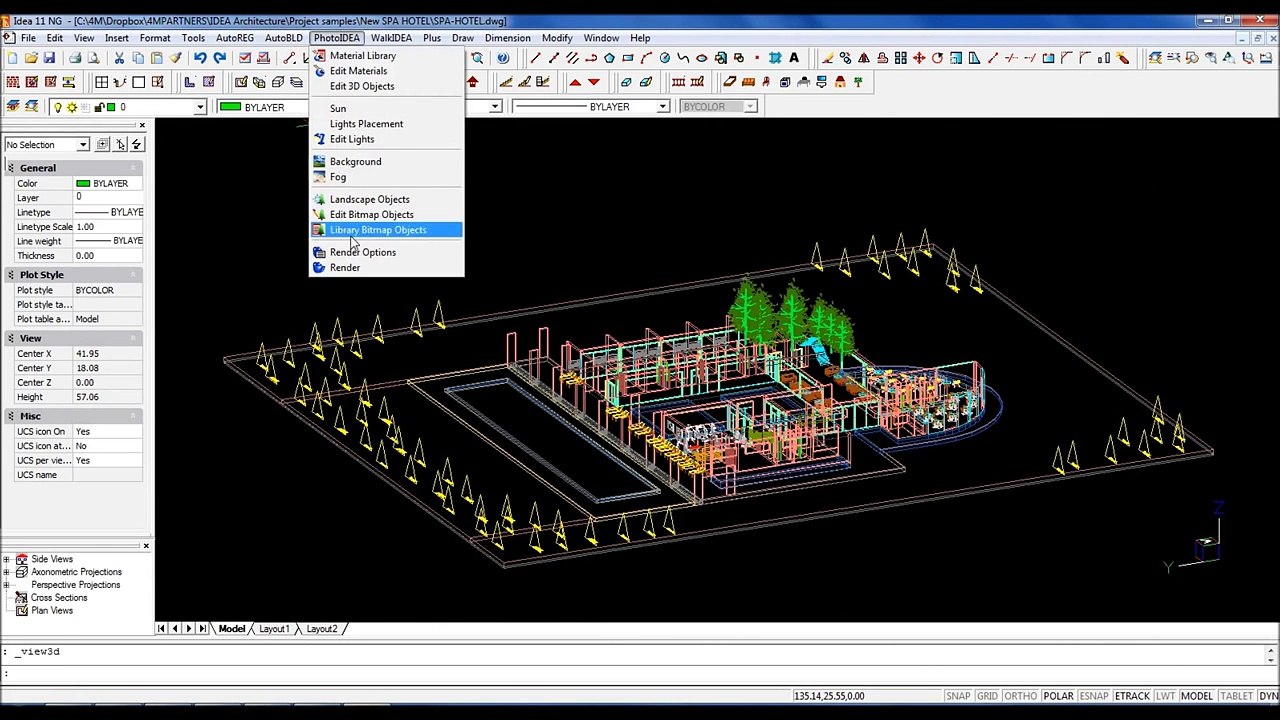Click the command line input area
1280x720 pixels.
[634, 673]
